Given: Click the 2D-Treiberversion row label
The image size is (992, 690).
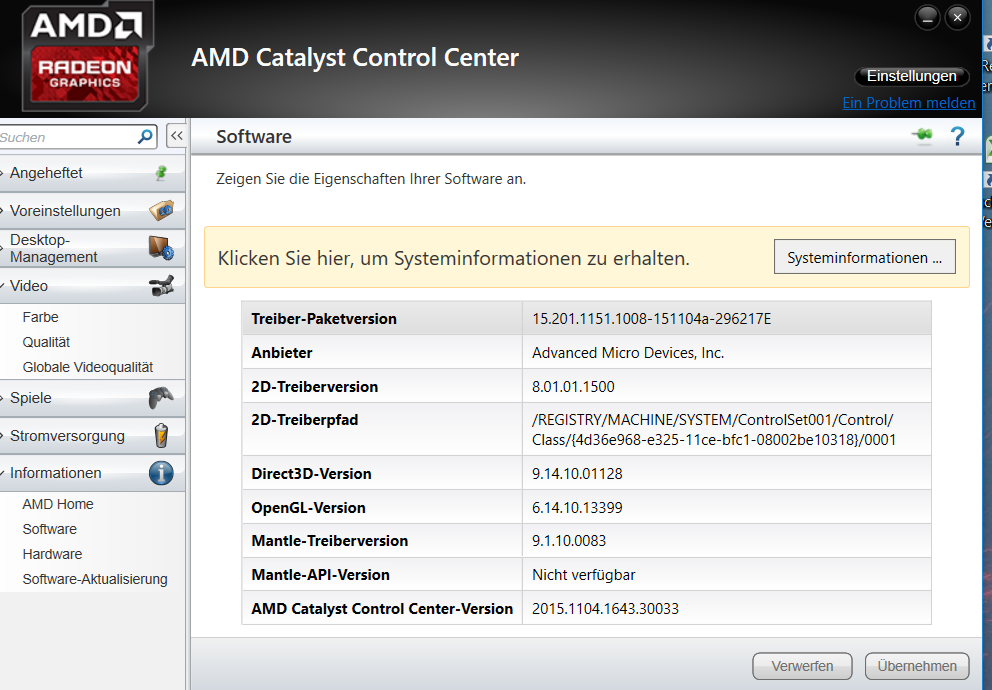Looking at the screenshot, I should (314, 386).
